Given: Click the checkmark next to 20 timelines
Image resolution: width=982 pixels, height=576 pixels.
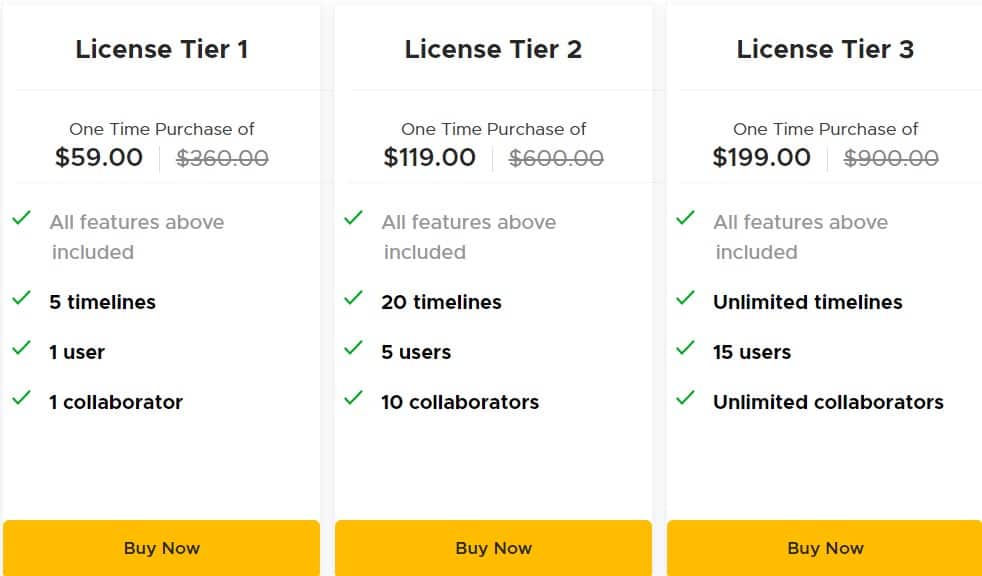Looking at the screenshot, I should tap(353, 298).
